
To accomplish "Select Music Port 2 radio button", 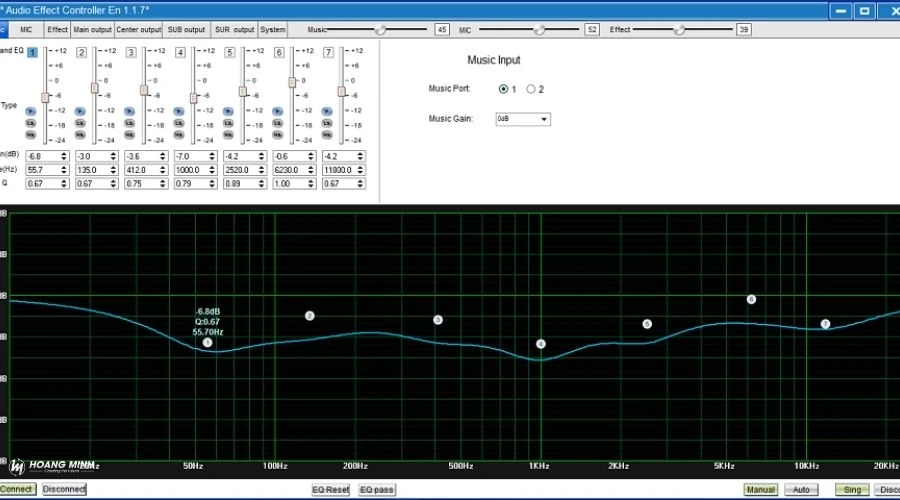I will (531, 89).
